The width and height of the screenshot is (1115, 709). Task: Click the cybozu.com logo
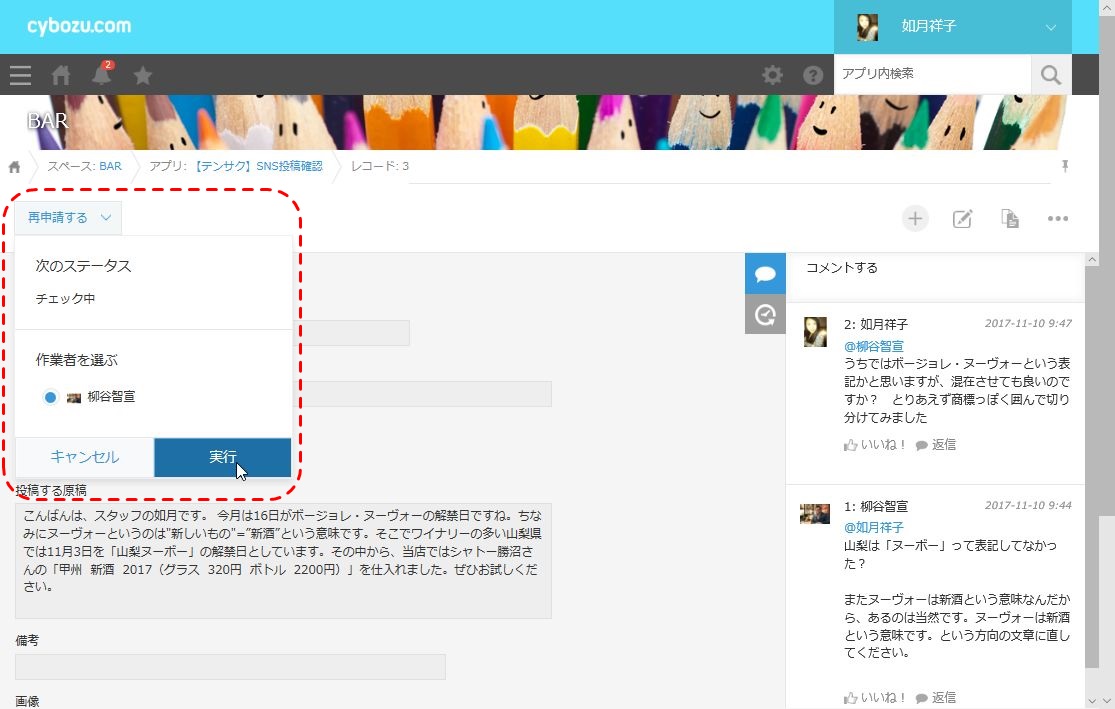pyautogui.click(x=79, y=26)
